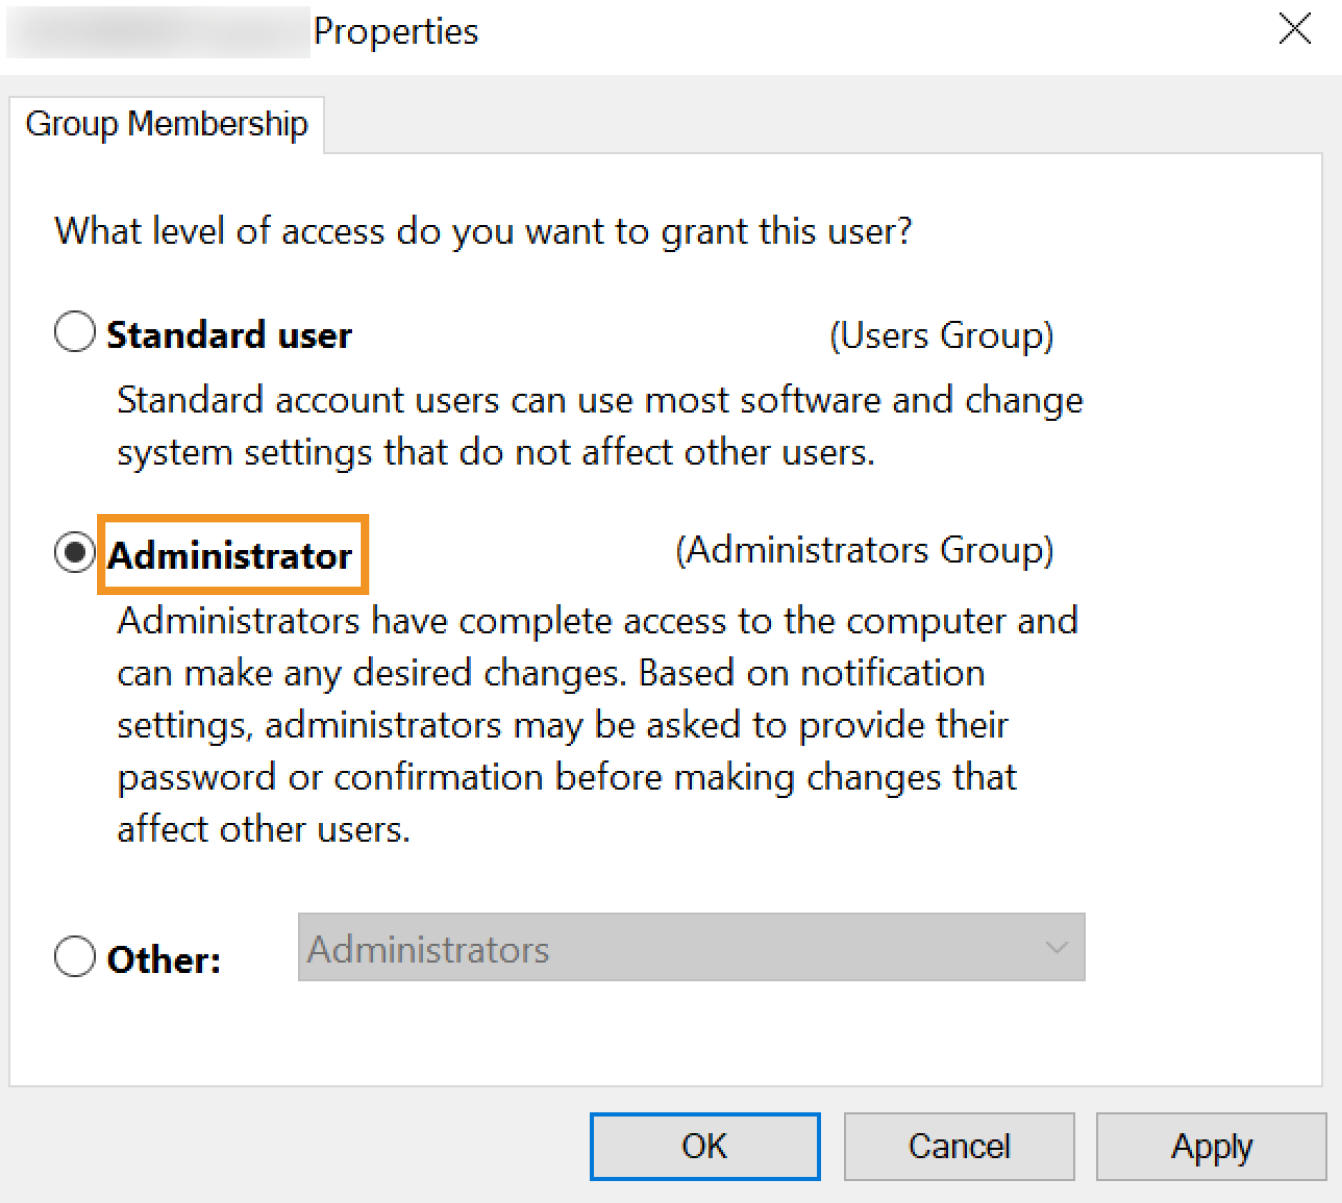Screen dimensions: 1342x1203
Task: Choose the Other radio button
Action: coord(75,957)
